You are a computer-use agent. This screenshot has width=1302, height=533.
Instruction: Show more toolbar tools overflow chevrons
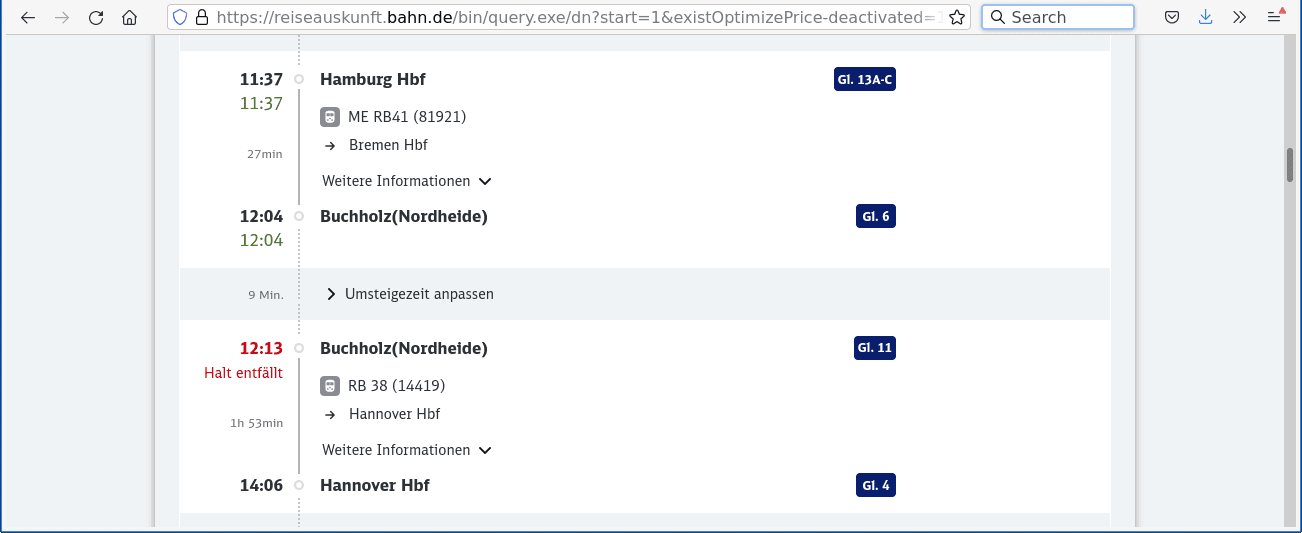[1239, 17]
